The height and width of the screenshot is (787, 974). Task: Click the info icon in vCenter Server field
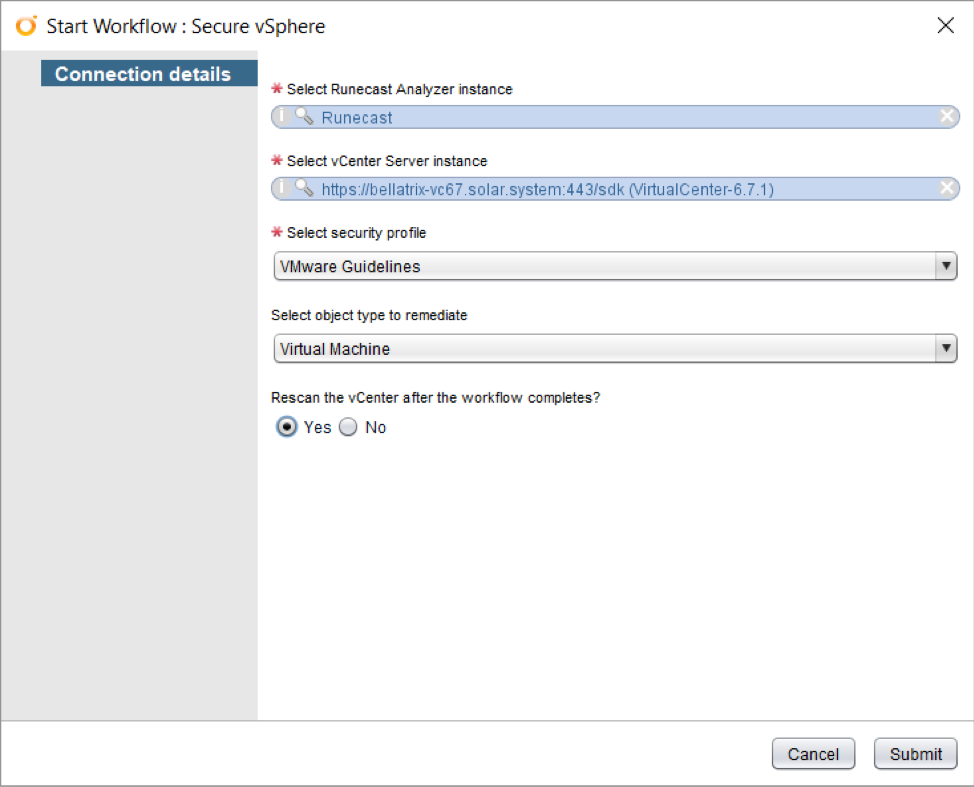click(x=282, y=188)
